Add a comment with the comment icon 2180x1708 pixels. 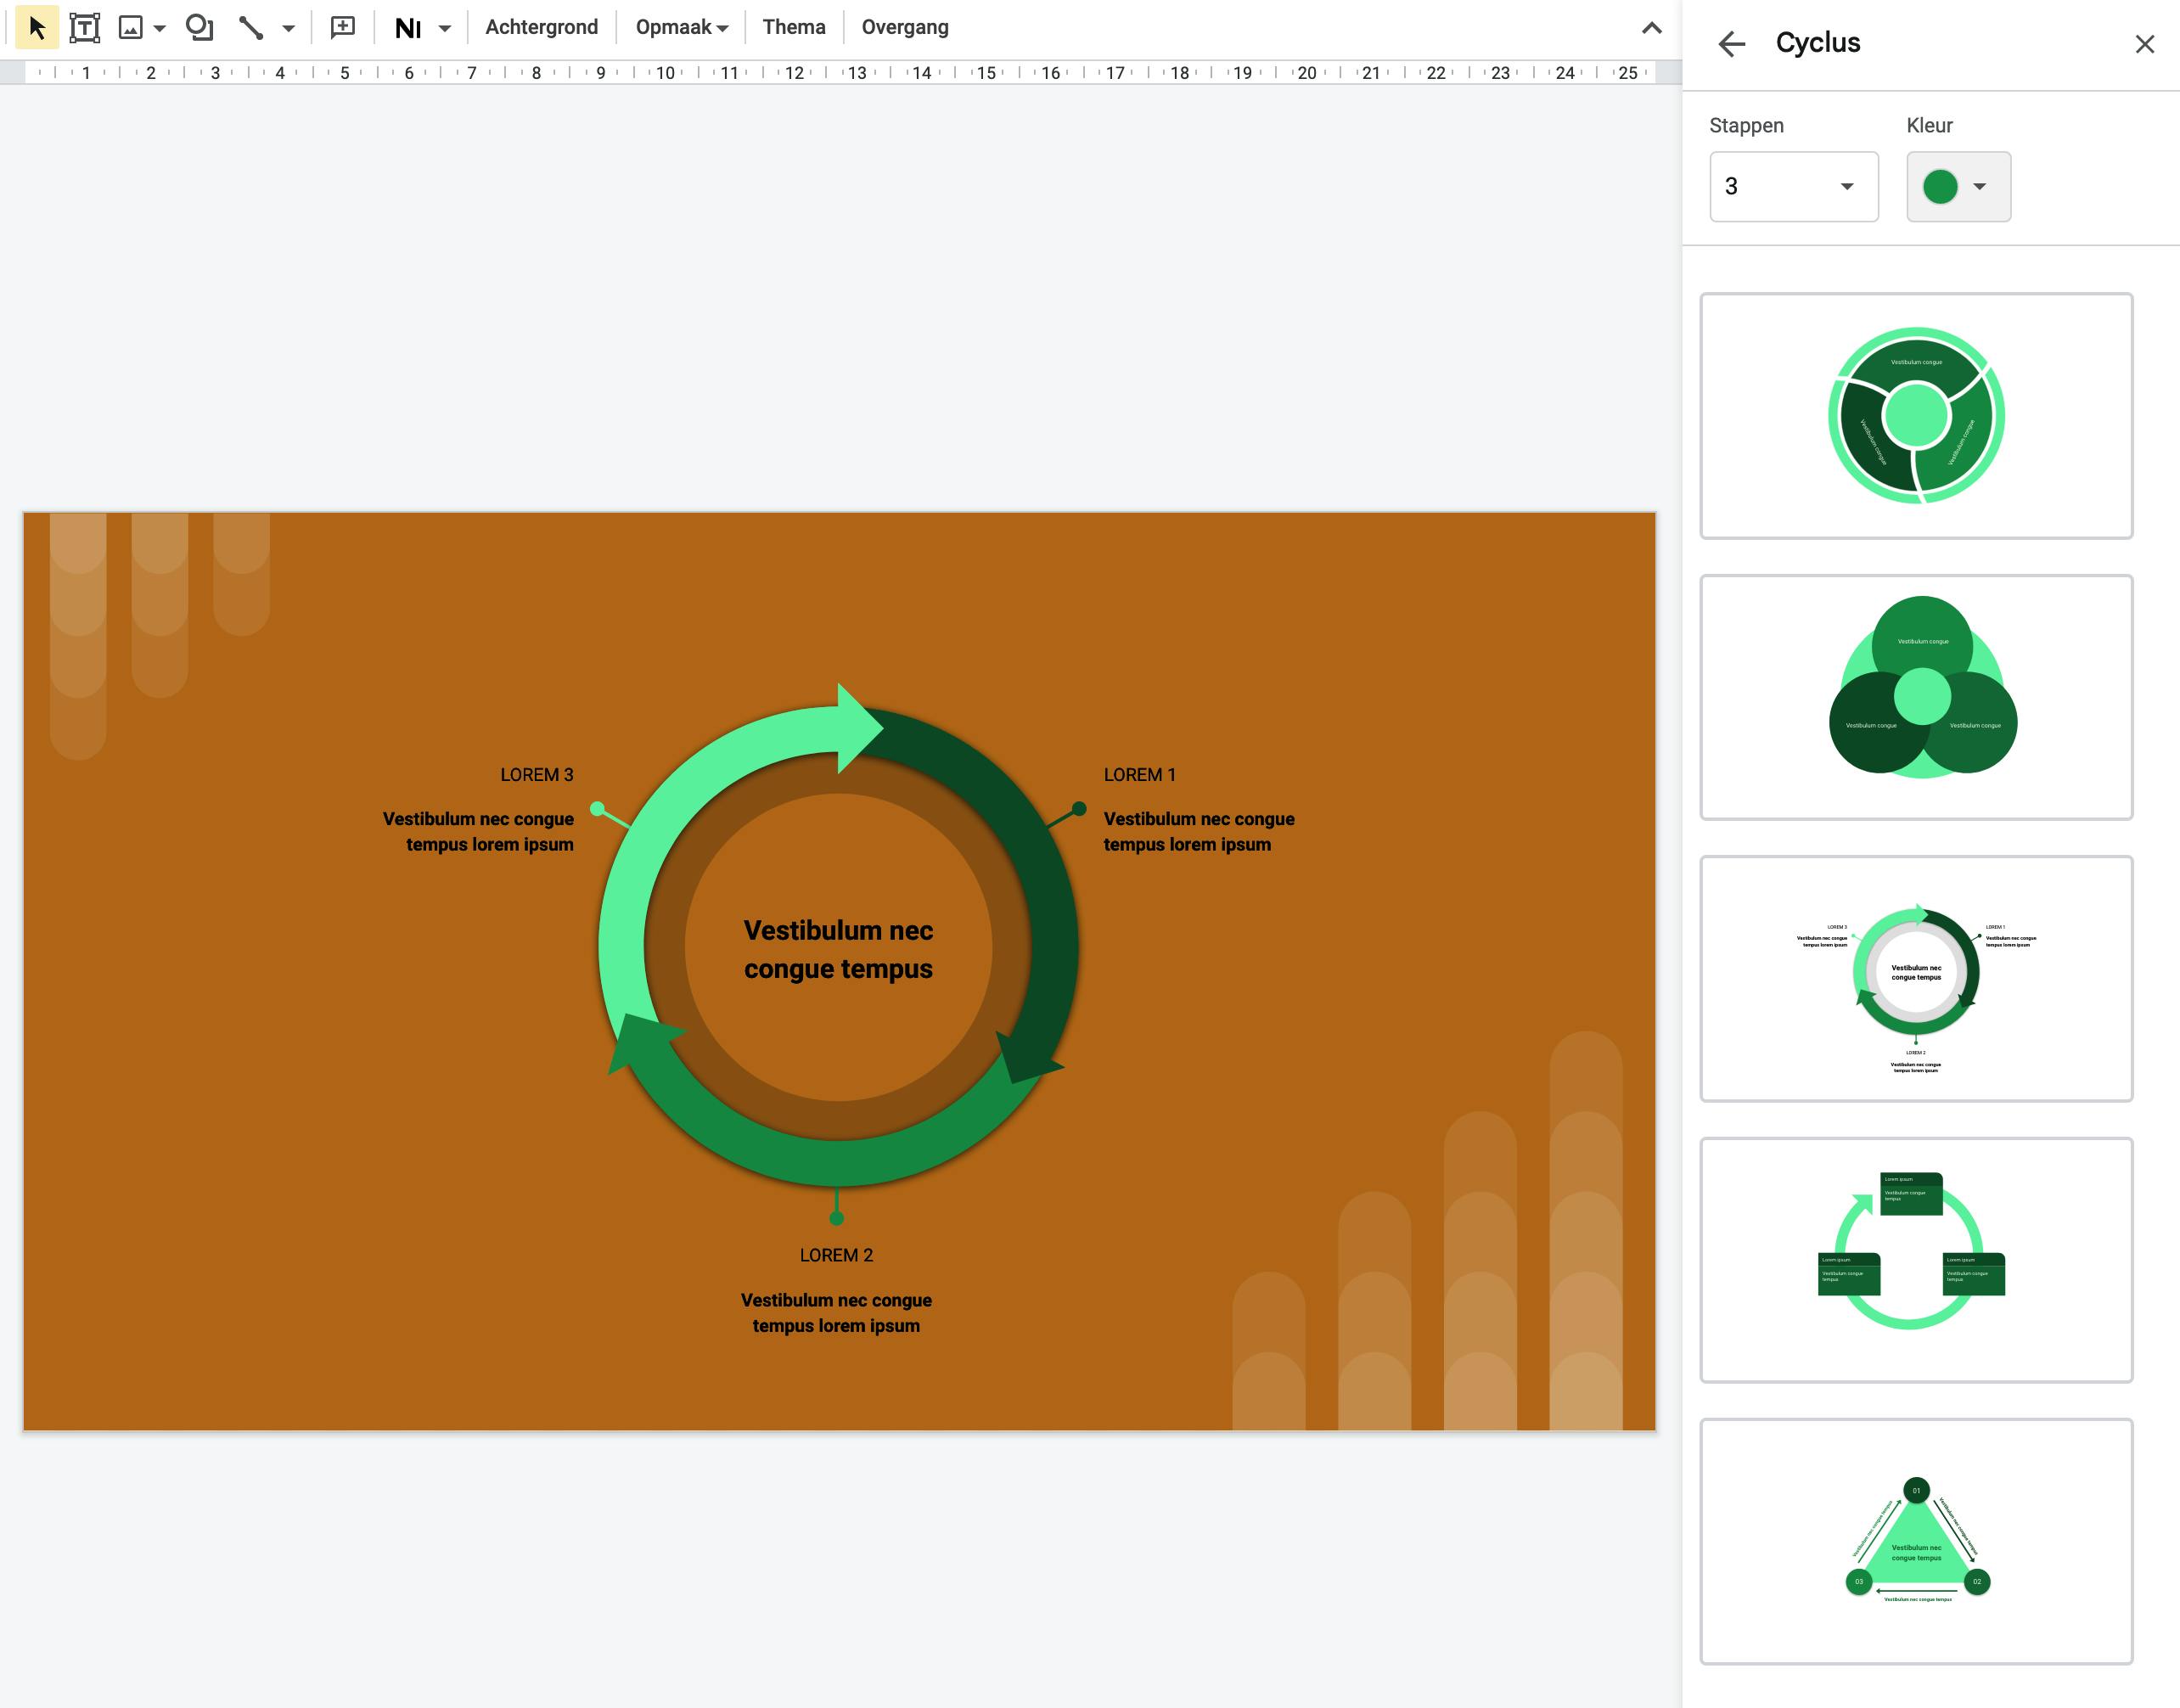click(343, 27)
